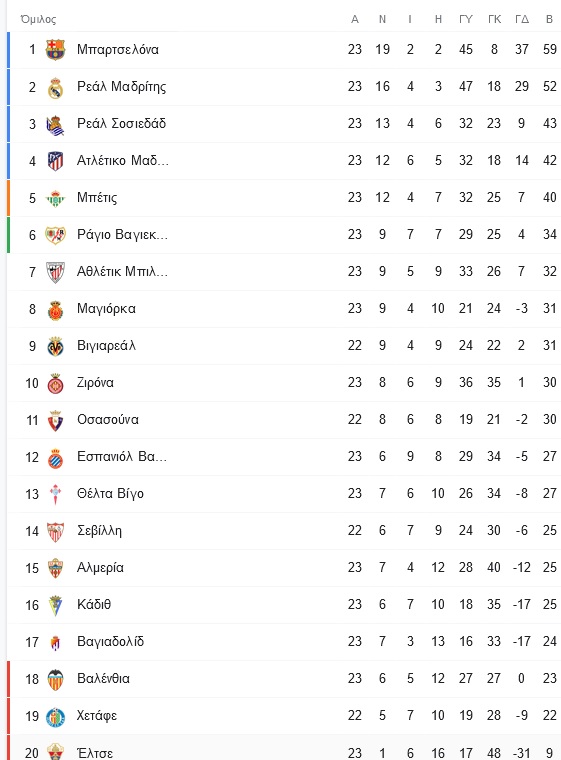Click the Κάδιθ team name
The image size is (561, 760).
94,604
